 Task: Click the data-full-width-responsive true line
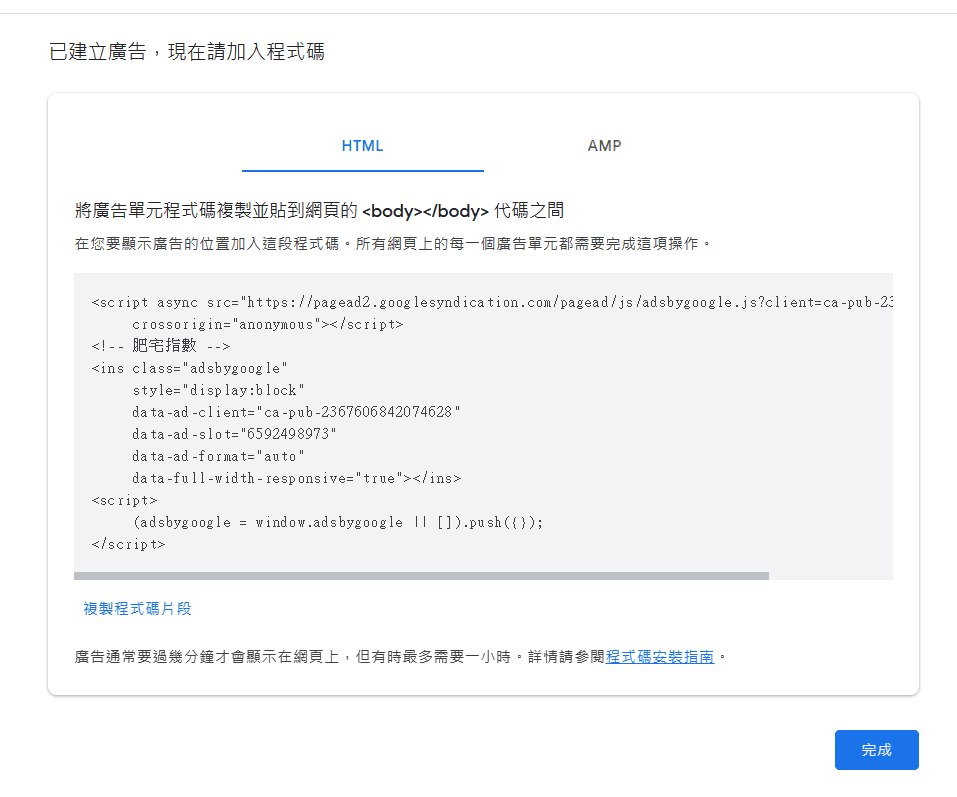coord(290,478)
